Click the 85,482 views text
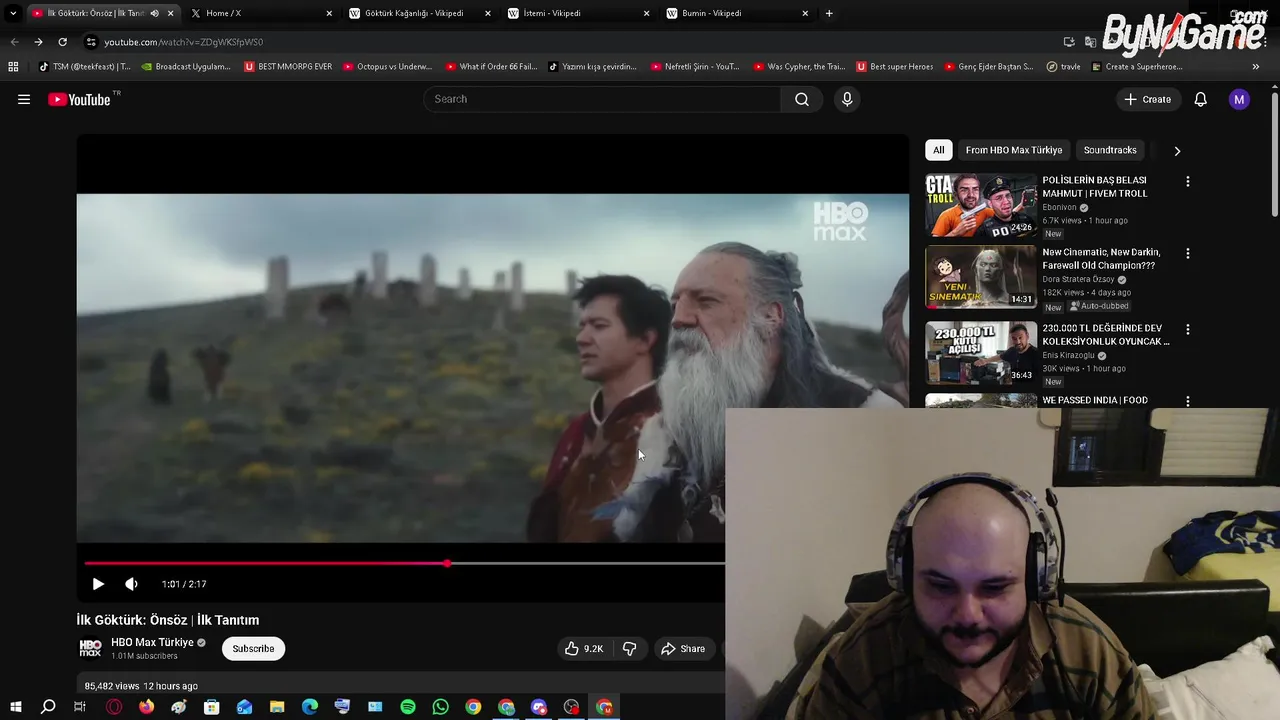Image resolution: width=1280 pixels, height=720 pixels. tap(112, 686)
